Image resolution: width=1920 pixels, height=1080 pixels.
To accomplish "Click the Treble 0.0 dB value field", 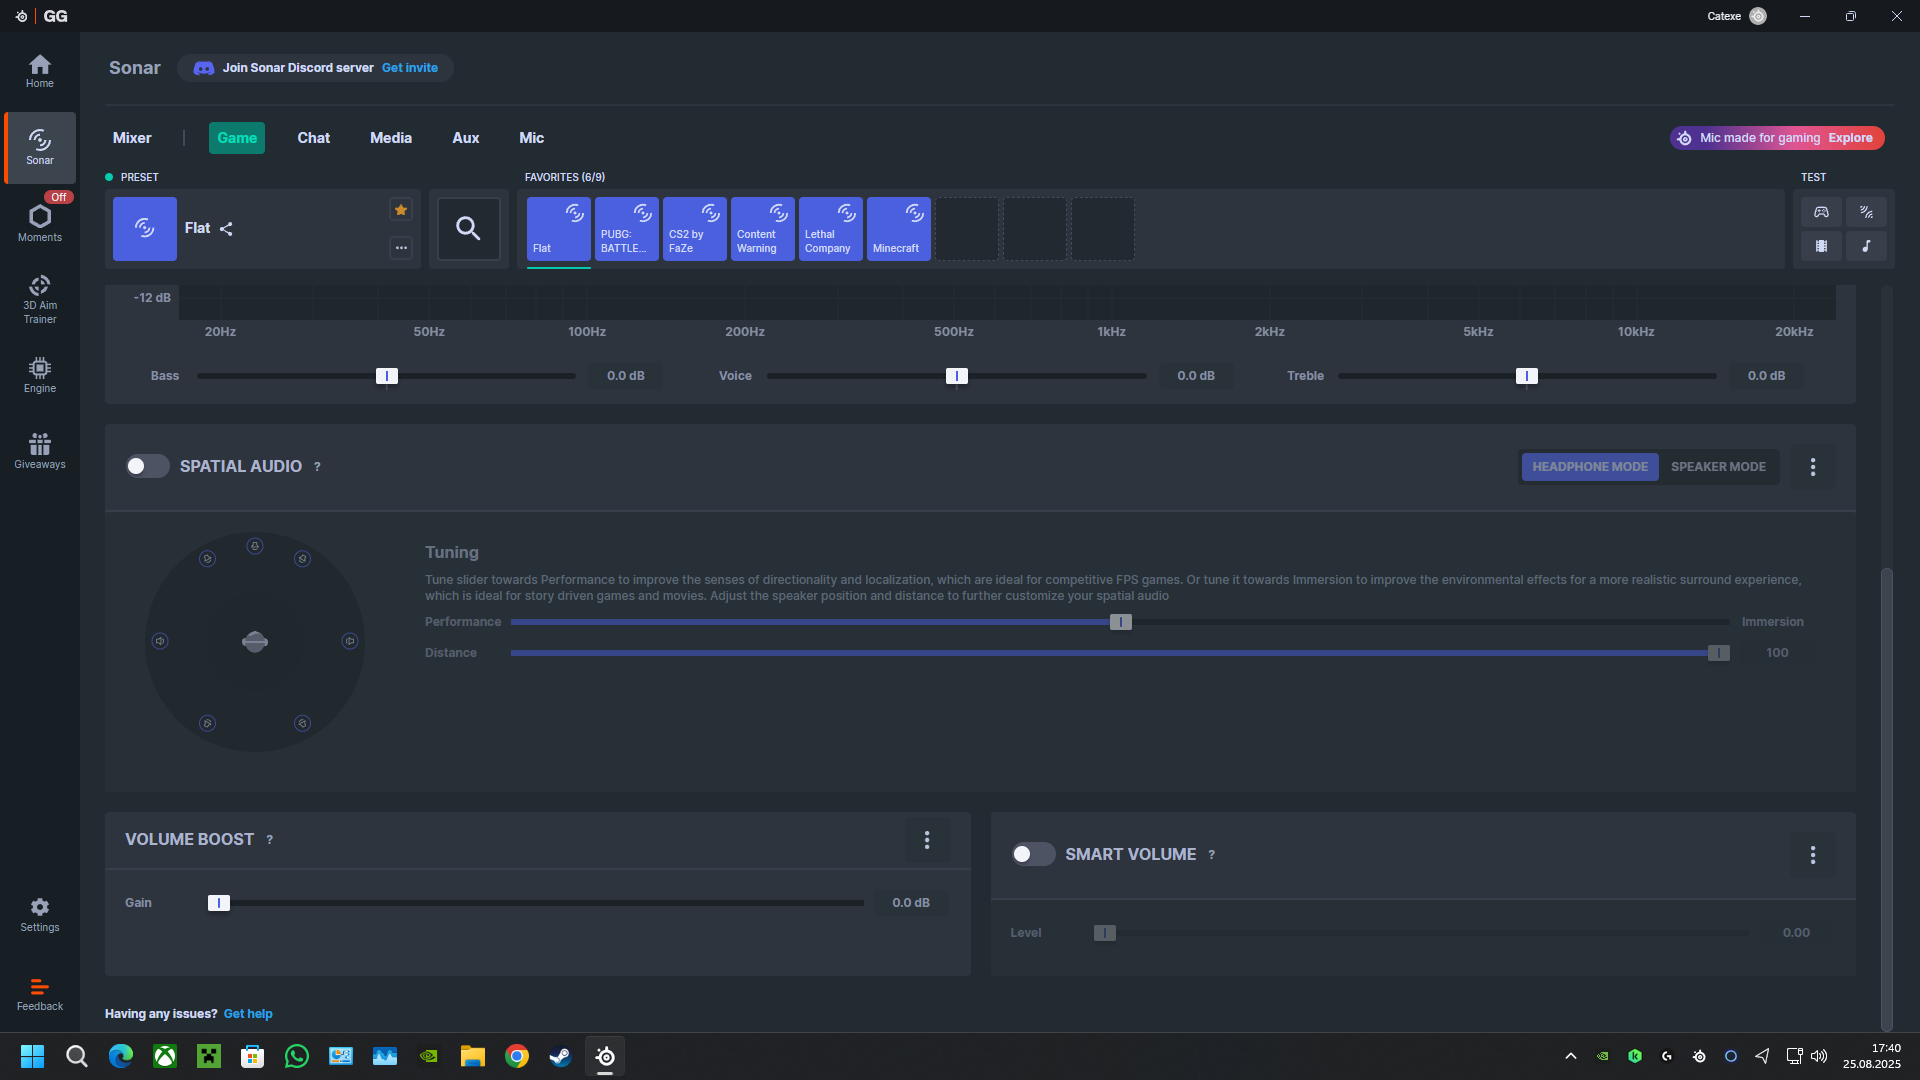I will click(1766, 376).
